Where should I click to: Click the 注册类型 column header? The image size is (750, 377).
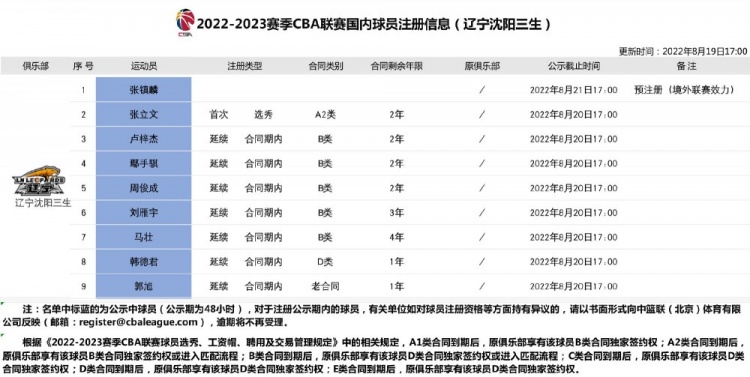(x=244, y=66)
